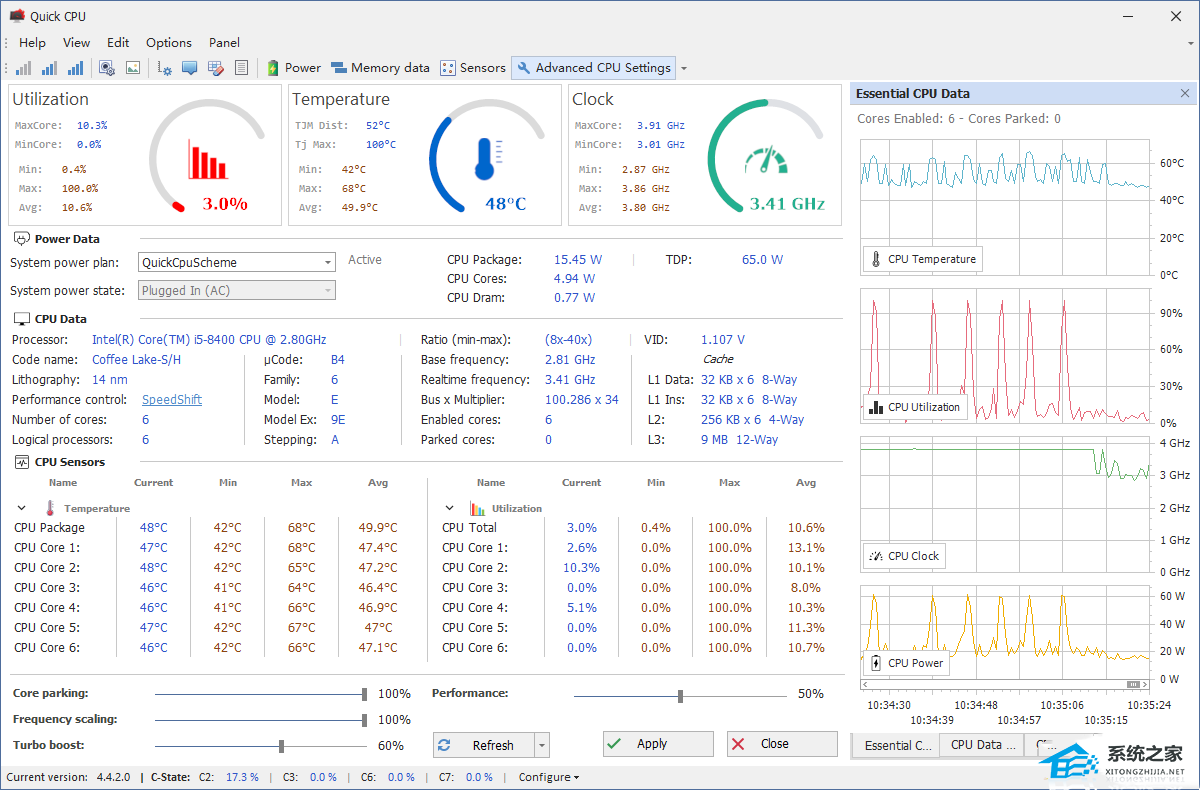This screenshot has width=1200, height=790.
Task: Click the CPU Sensors section icon
Action: [22, 462]
